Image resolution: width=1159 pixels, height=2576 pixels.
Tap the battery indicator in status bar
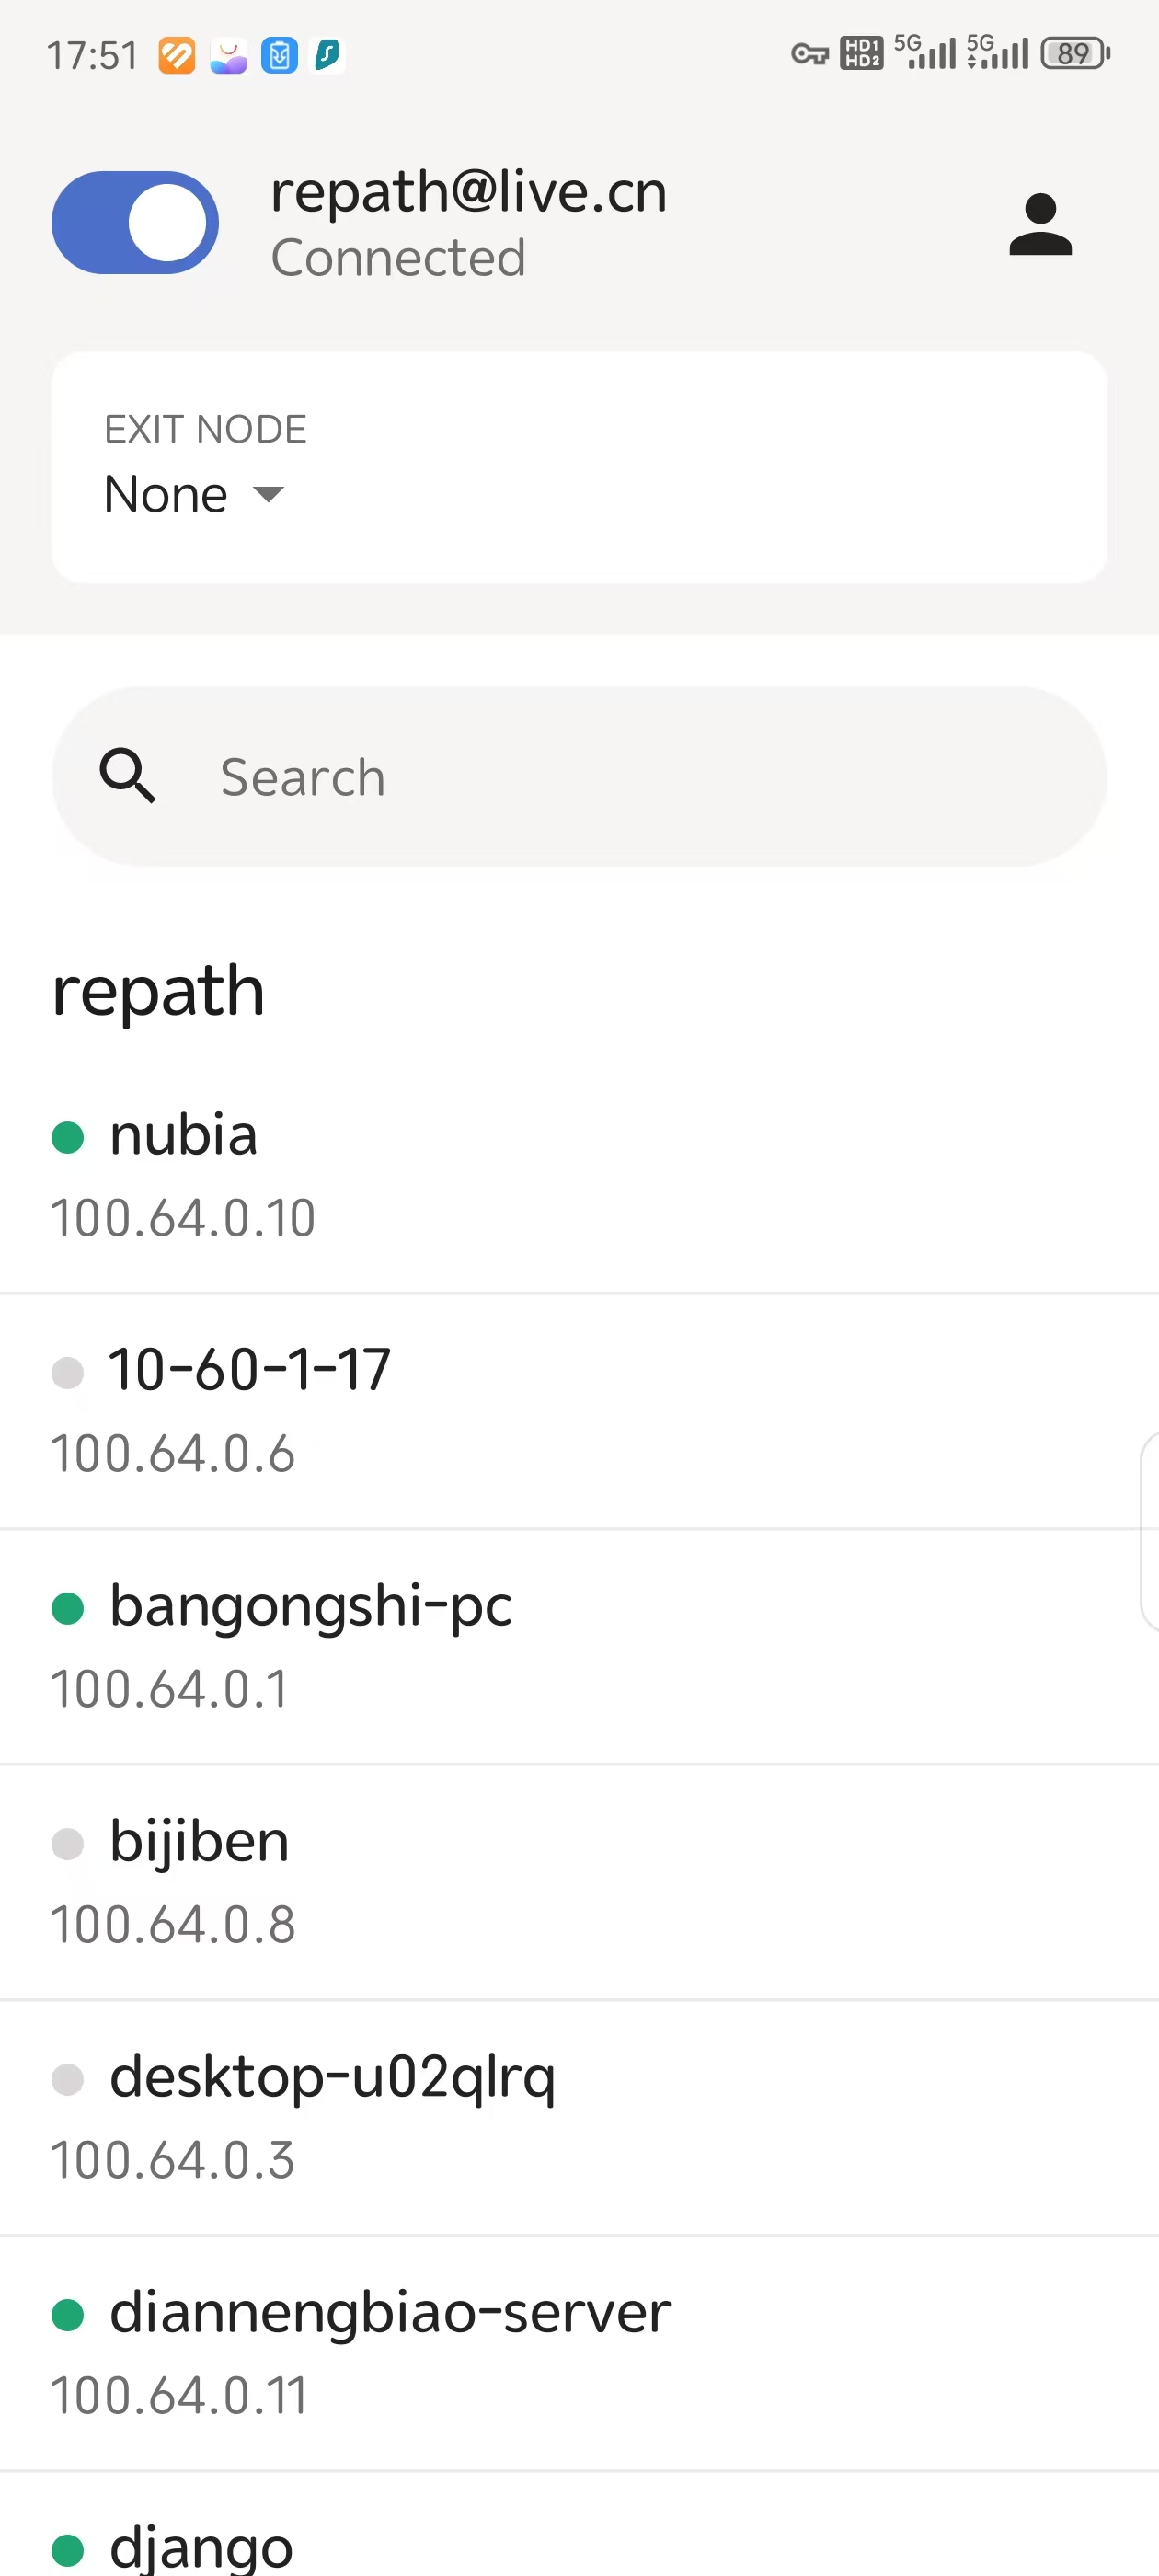coord(1075,54)
